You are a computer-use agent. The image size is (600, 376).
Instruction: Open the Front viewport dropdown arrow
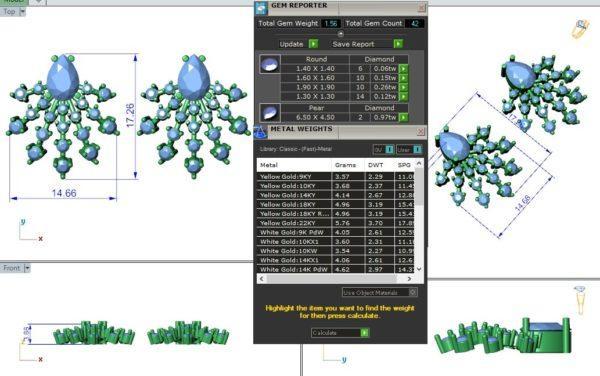(27, 268)
